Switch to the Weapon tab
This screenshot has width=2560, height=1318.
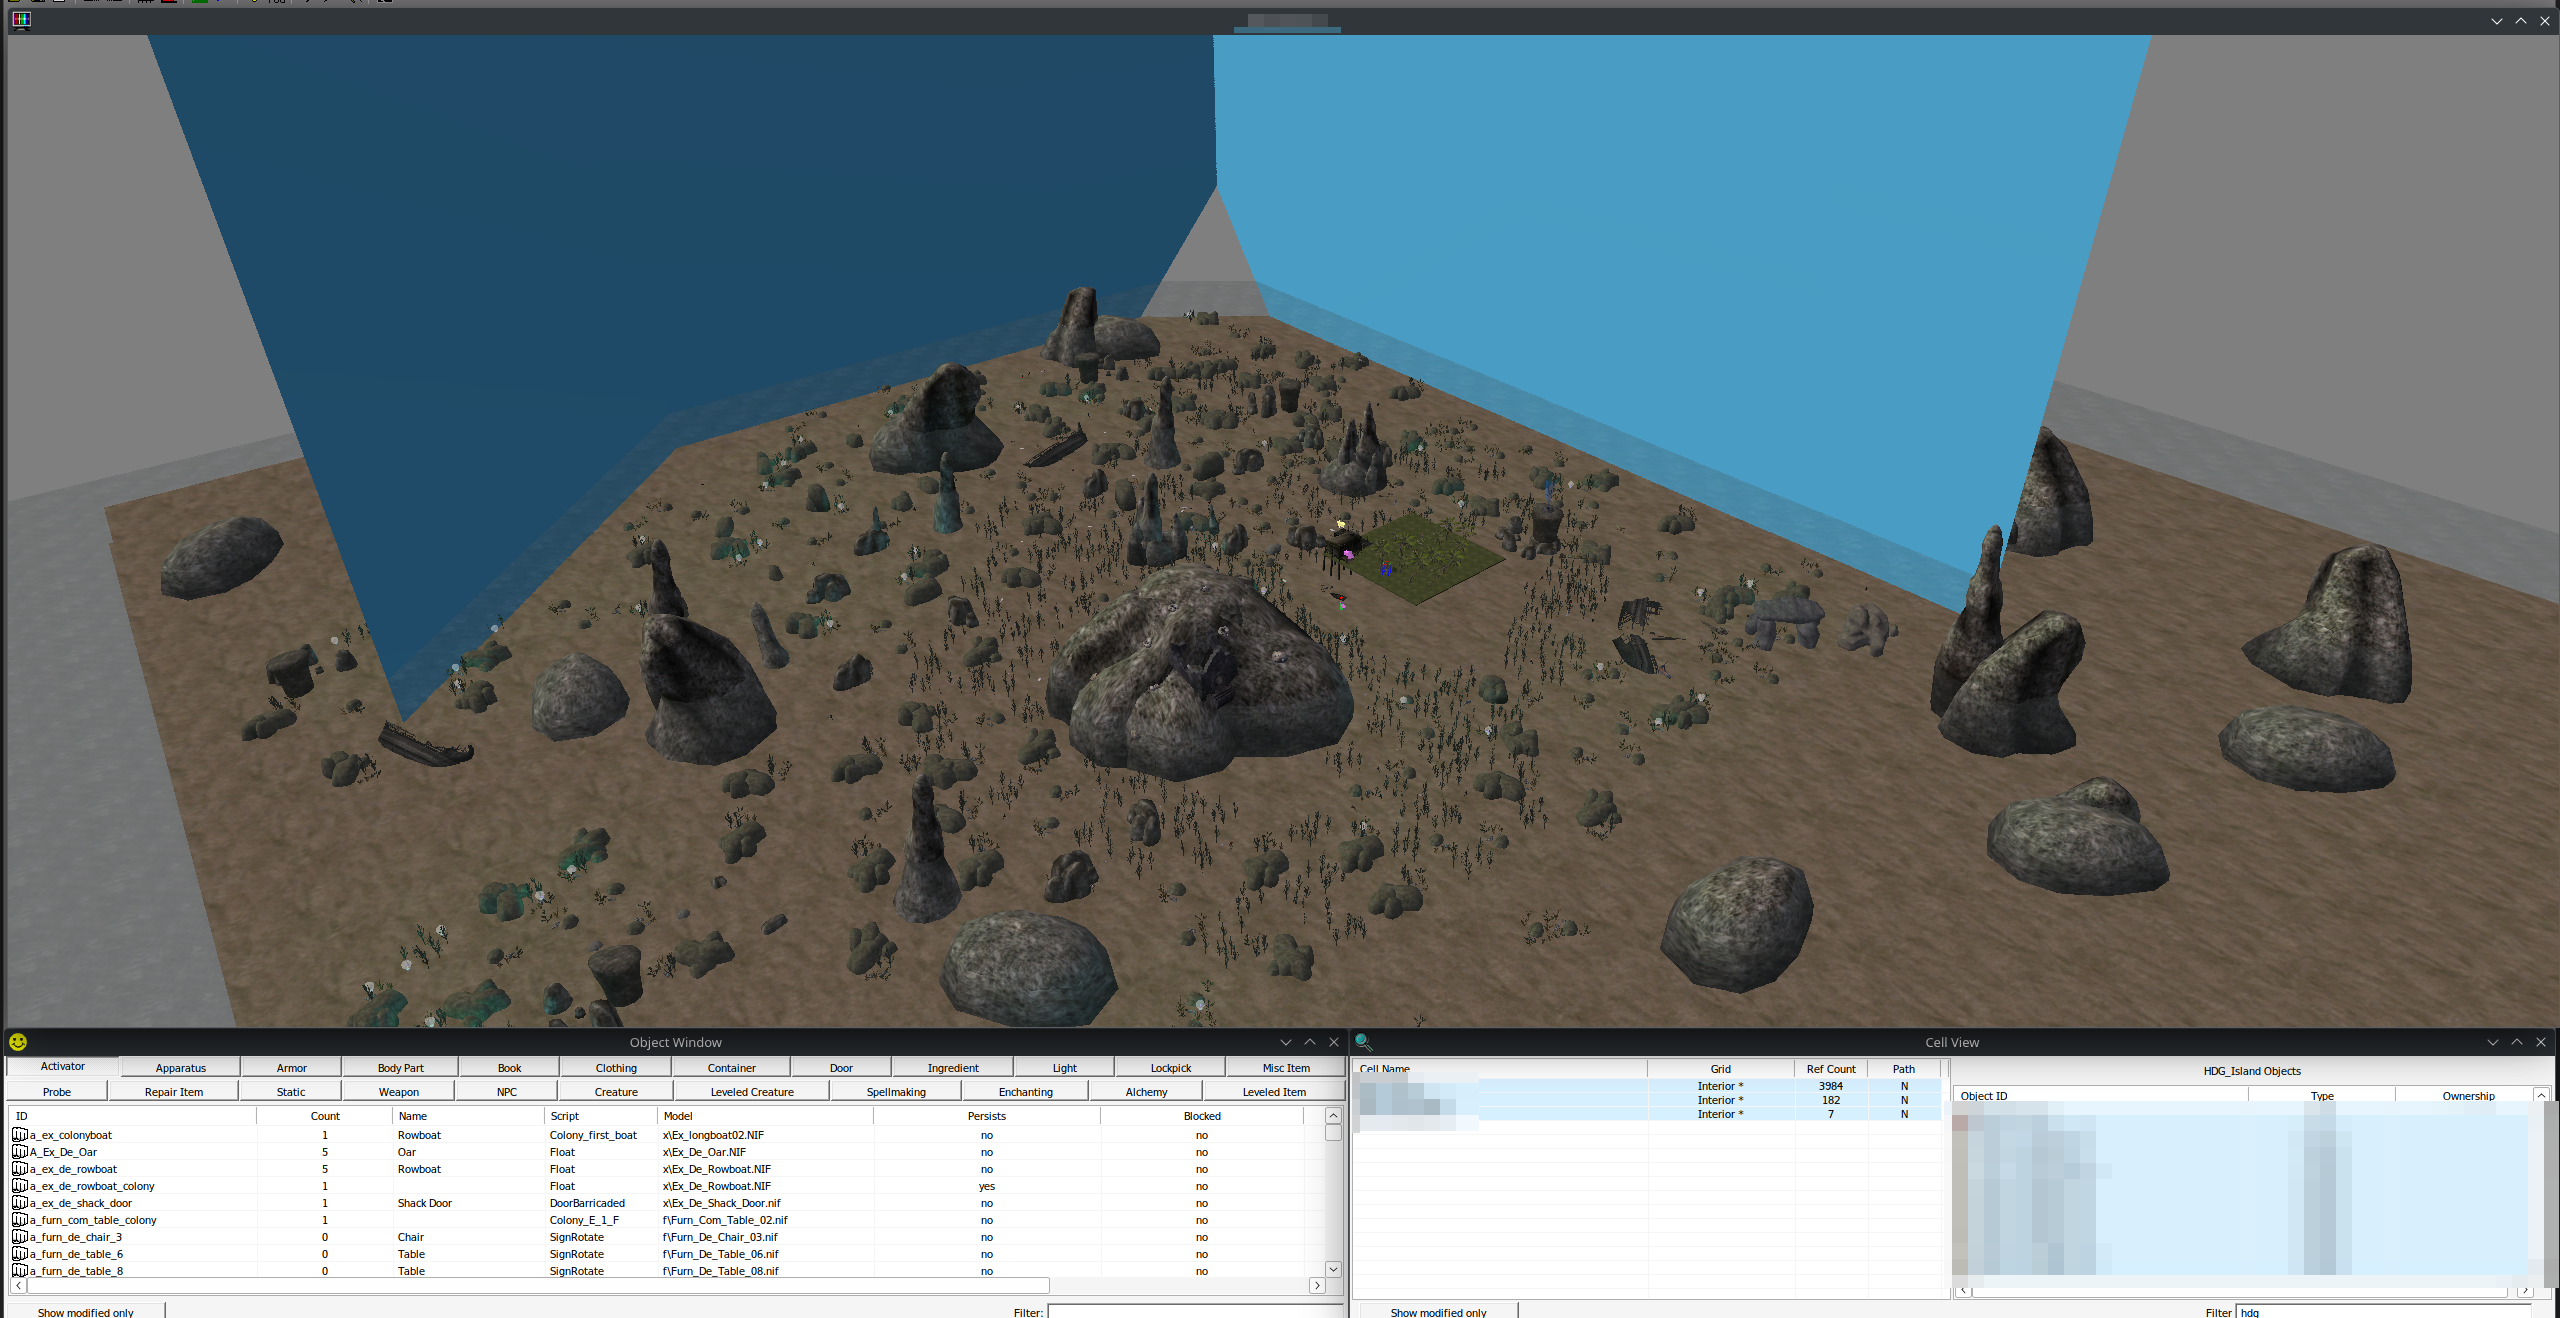pyautogui.click(x=398, y=1092)
